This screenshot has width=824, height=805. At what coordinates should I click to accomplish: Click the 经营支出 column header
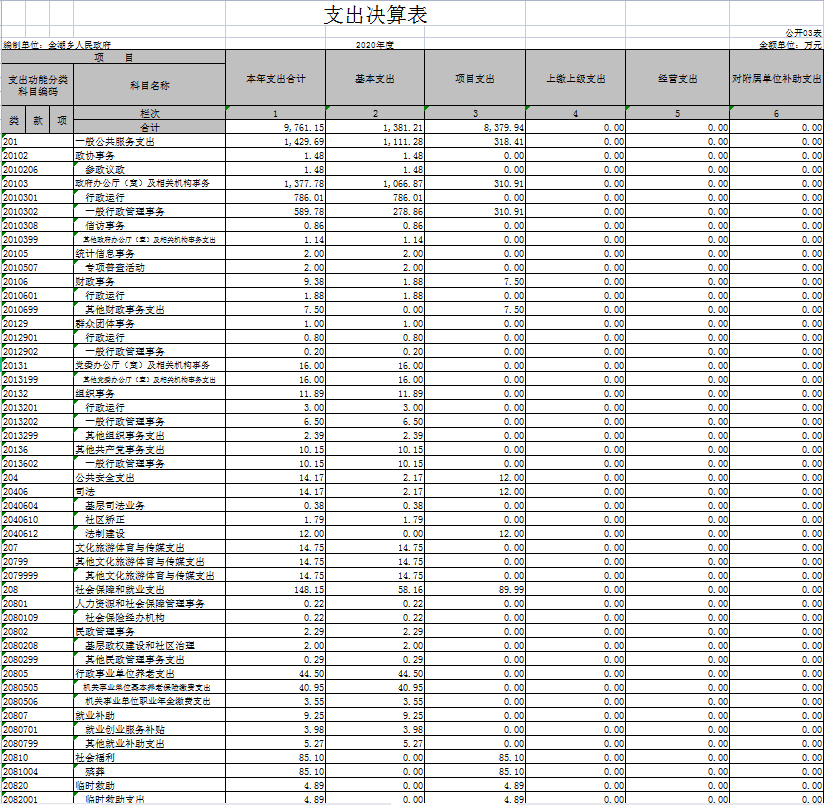coord(677,78)
